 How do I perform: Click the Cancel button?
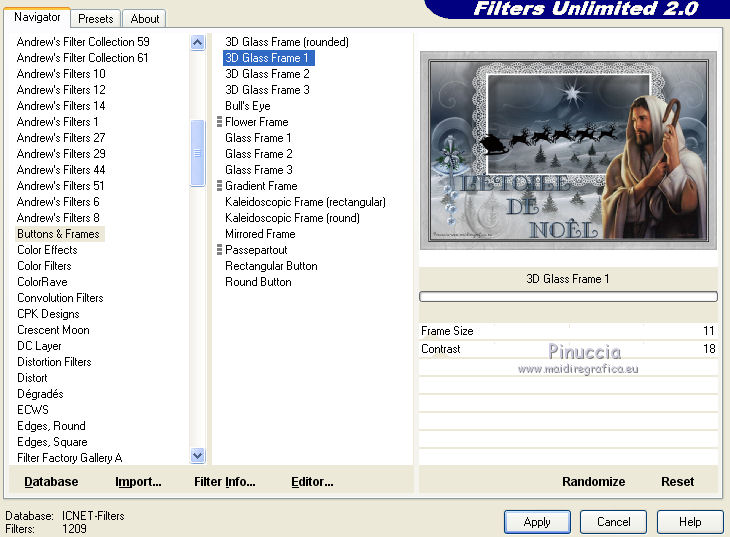[x=613, y=522]
